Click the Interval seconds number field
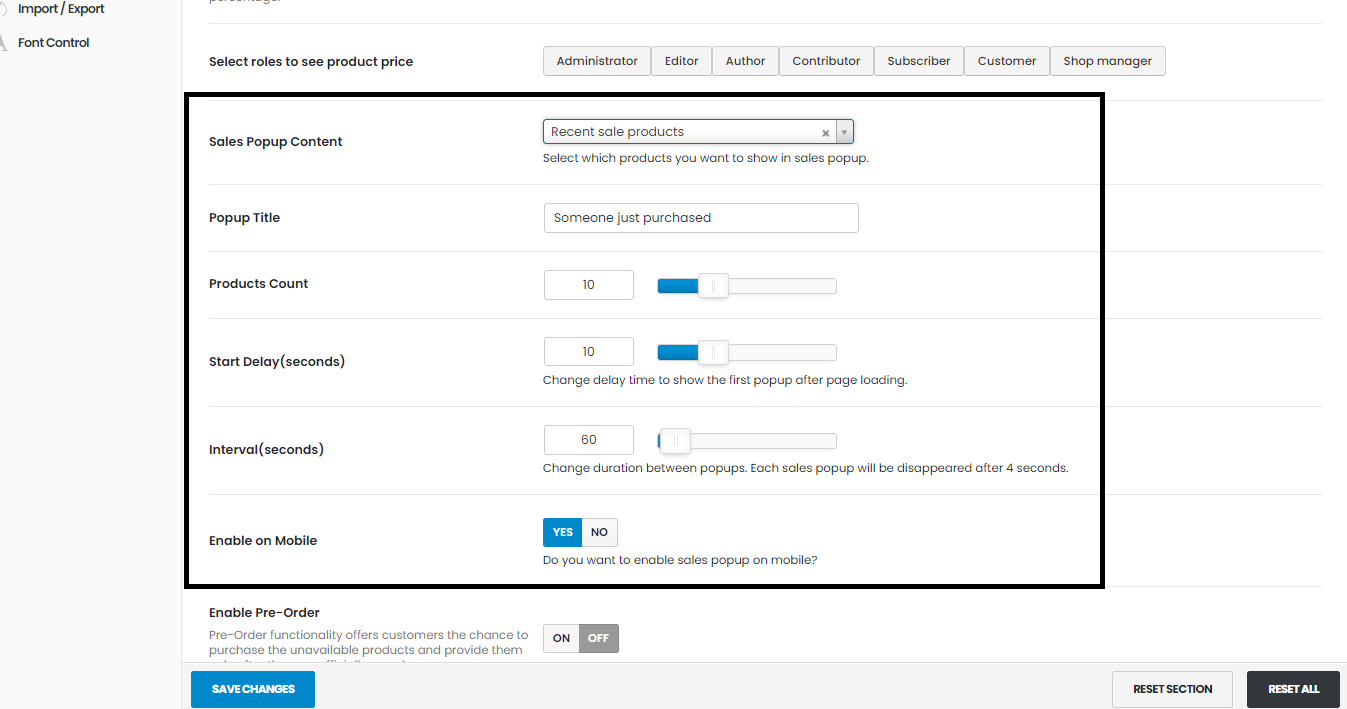This screenshot has width=1347, height=709. 589,440
